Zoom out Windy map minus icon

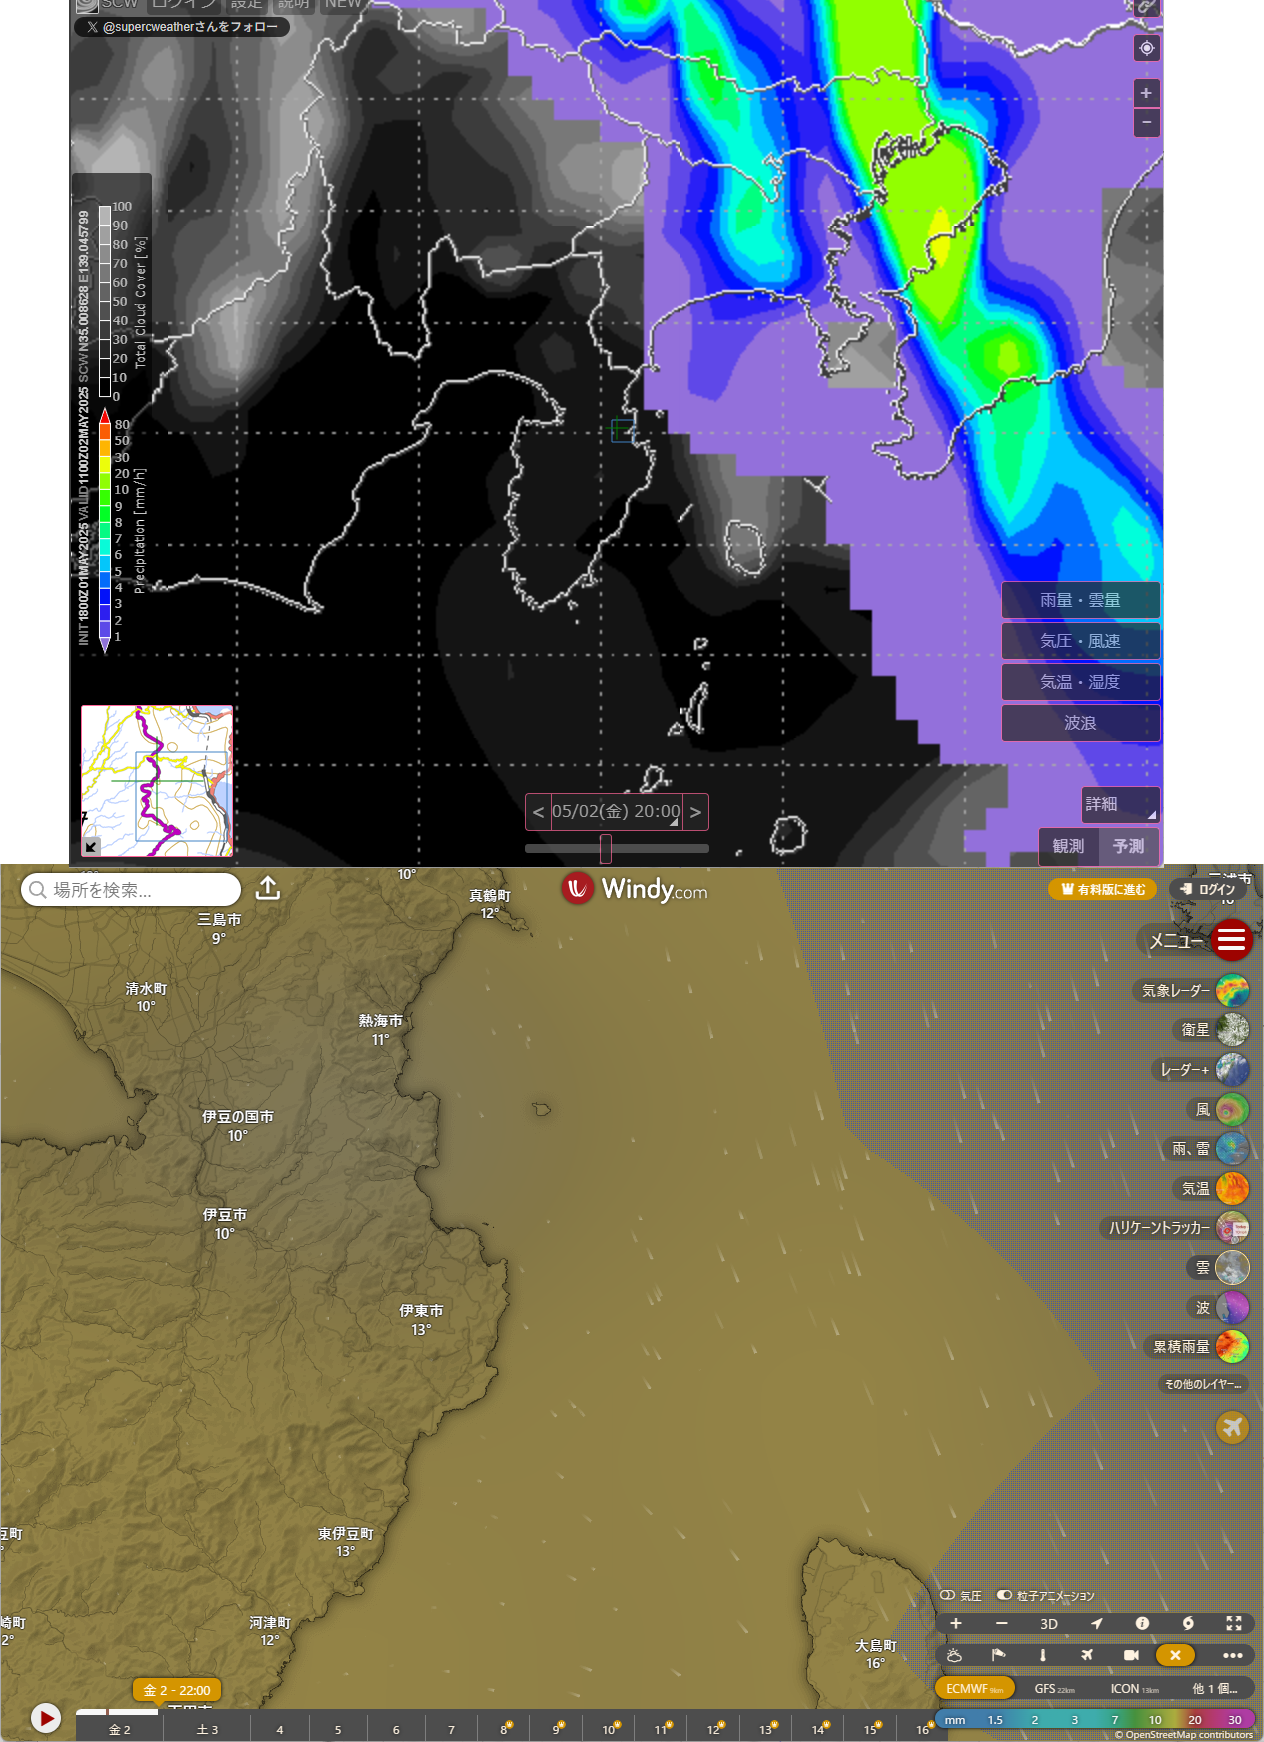1001,1624
